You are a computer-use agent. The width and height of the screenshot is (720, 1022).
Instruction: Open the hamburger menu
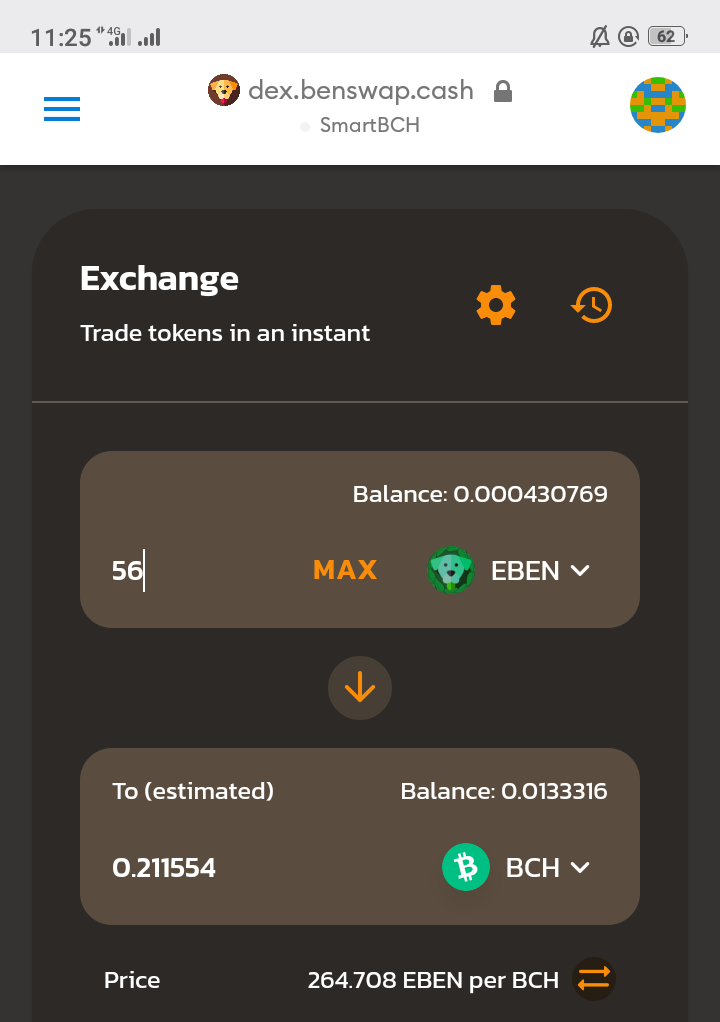click(62, 109)
